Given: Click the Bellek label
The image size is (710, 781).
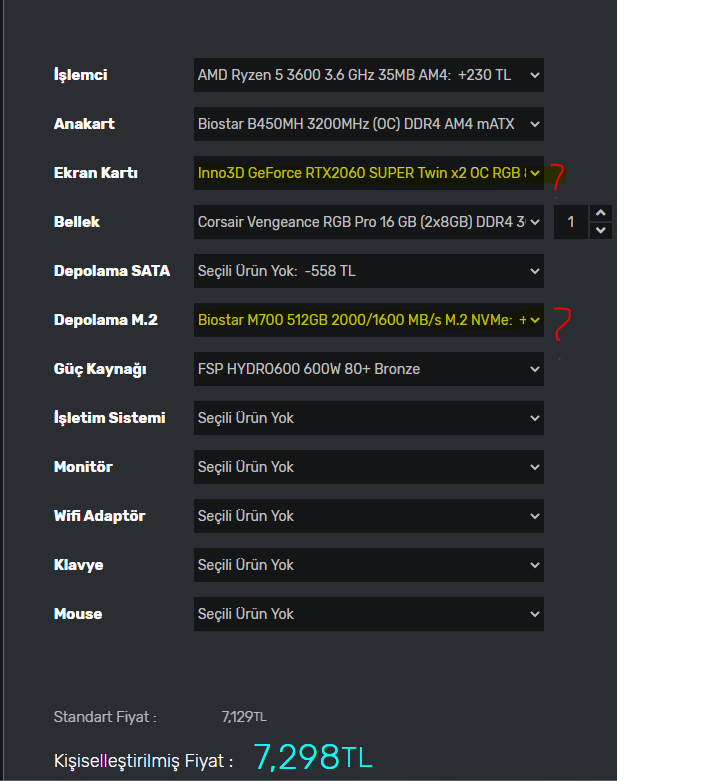Looking at the screenshot, I should [x=77, y=222].
